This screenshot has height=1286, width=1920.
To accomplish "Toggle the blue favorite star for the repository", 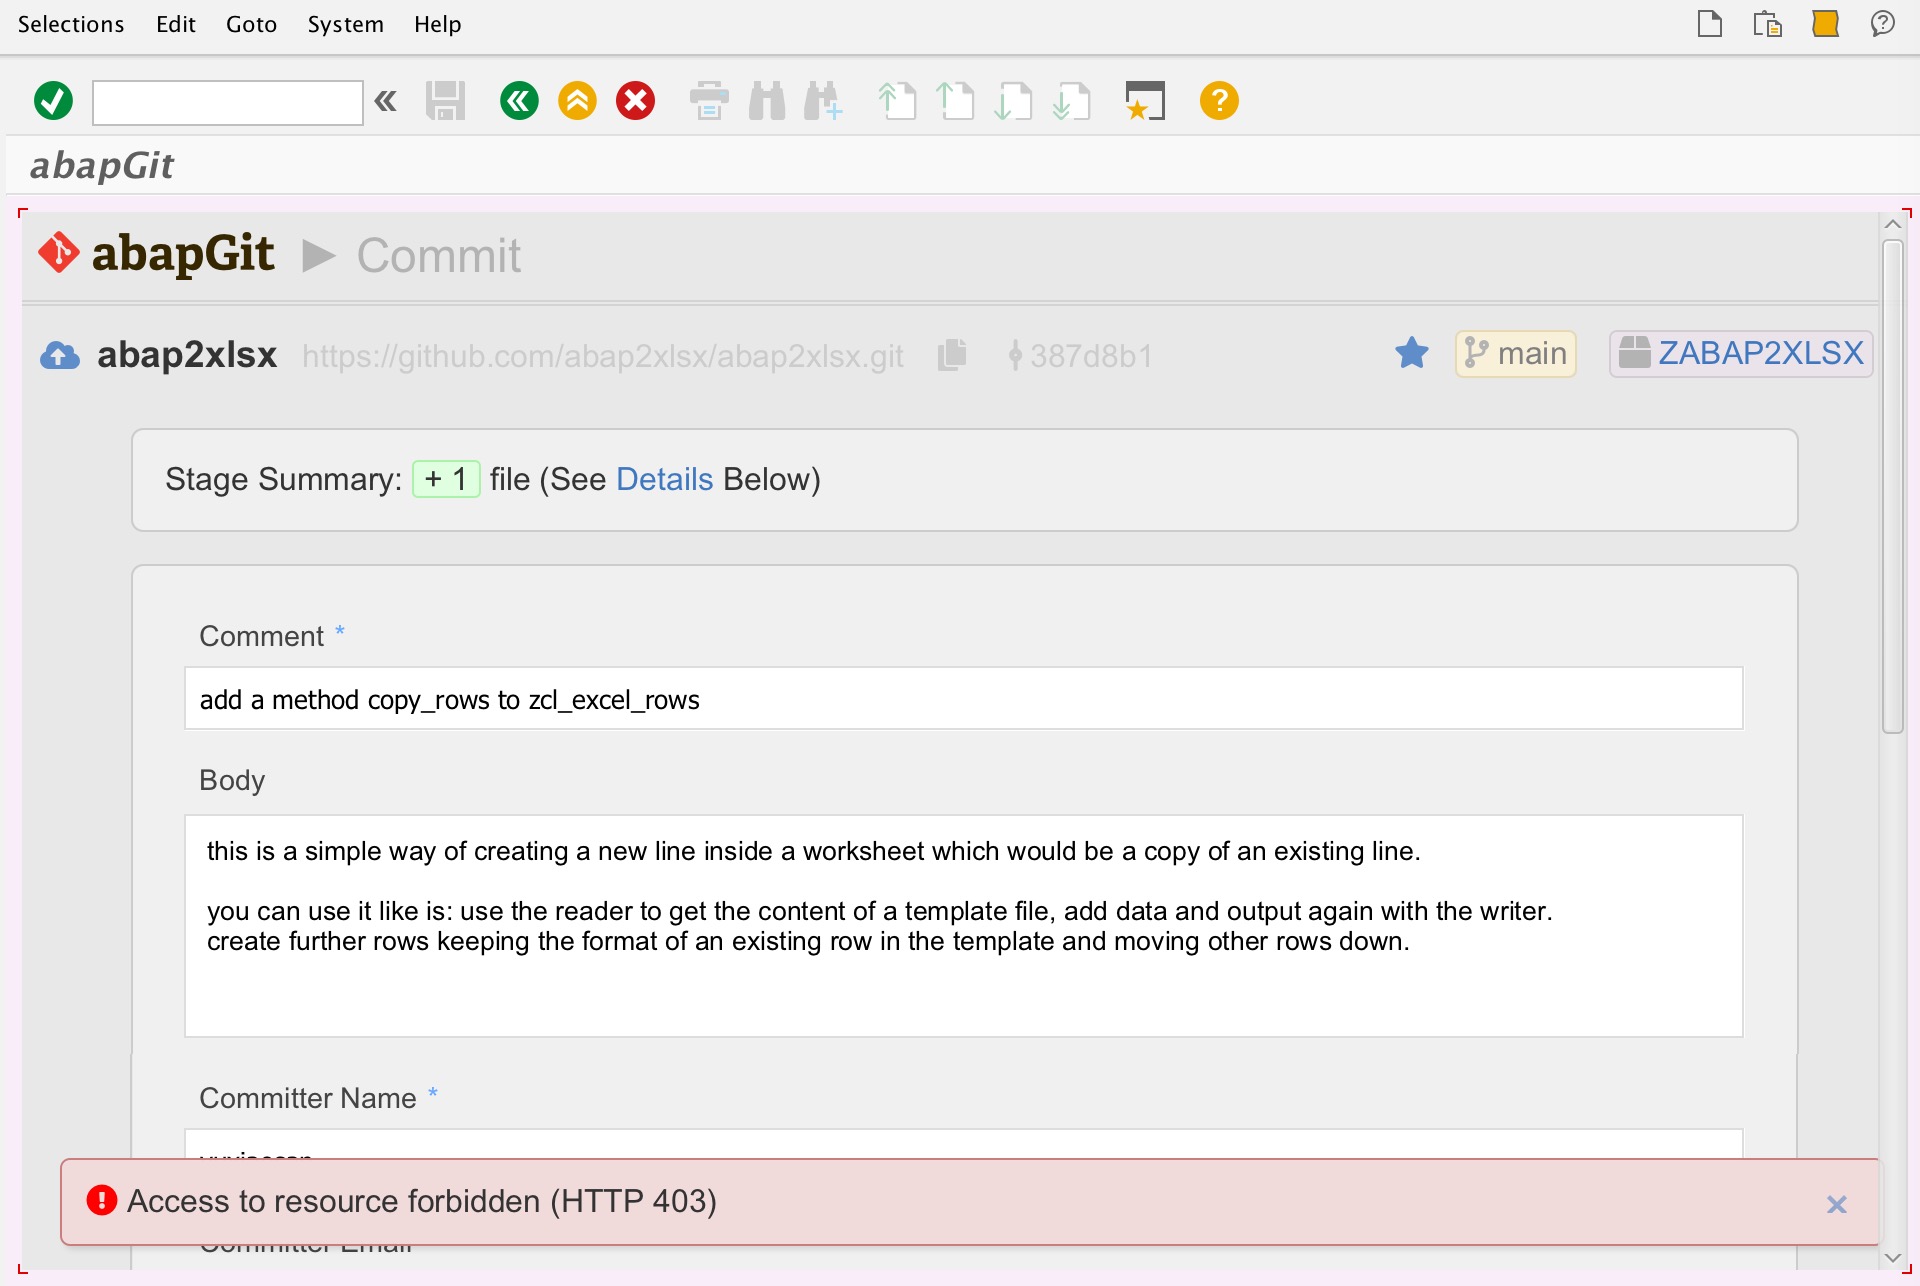I will pyautogui.click(x=1412, y=353).
